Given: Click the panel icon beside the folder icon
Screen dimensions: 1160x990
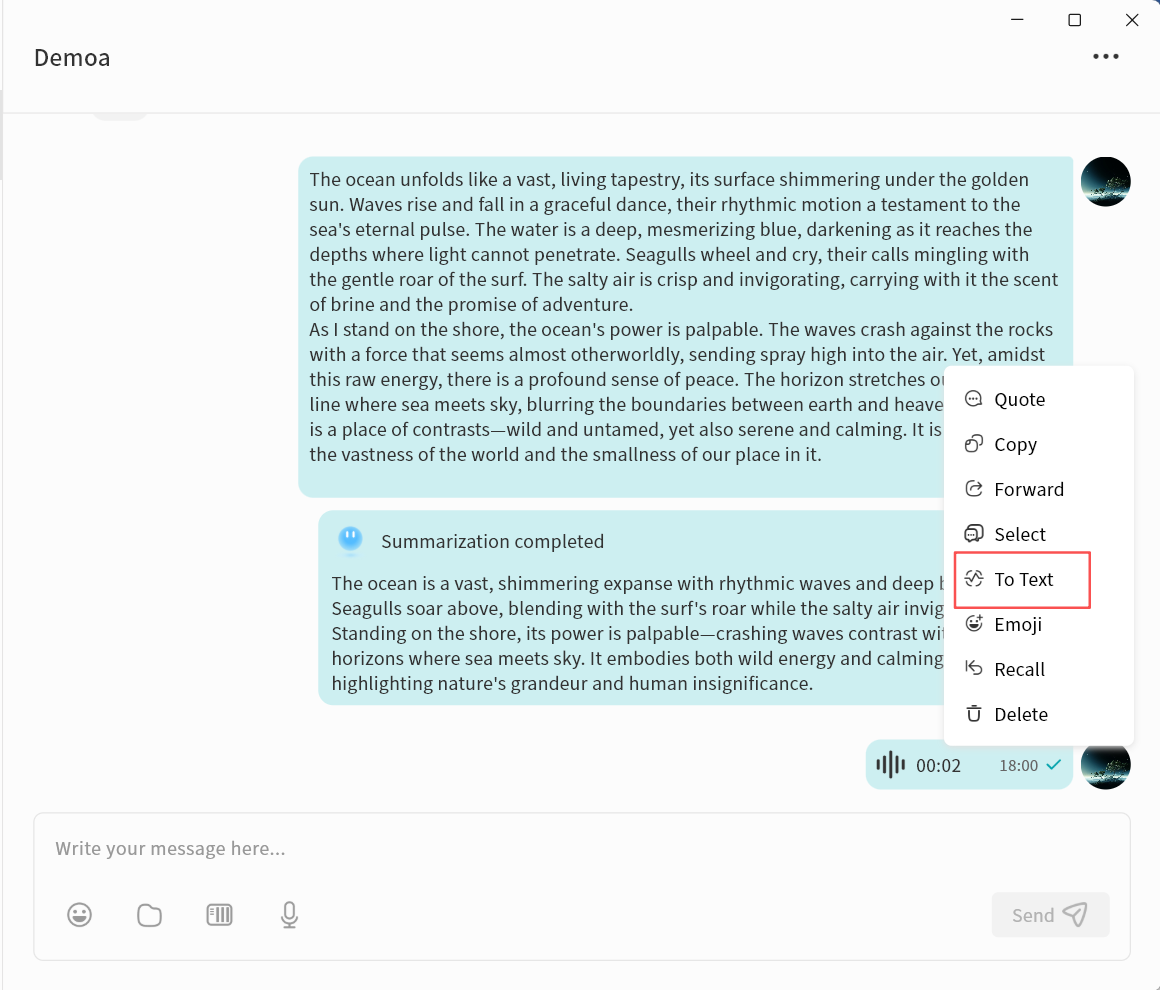Looking at the screenshot, I should [219, 914].
